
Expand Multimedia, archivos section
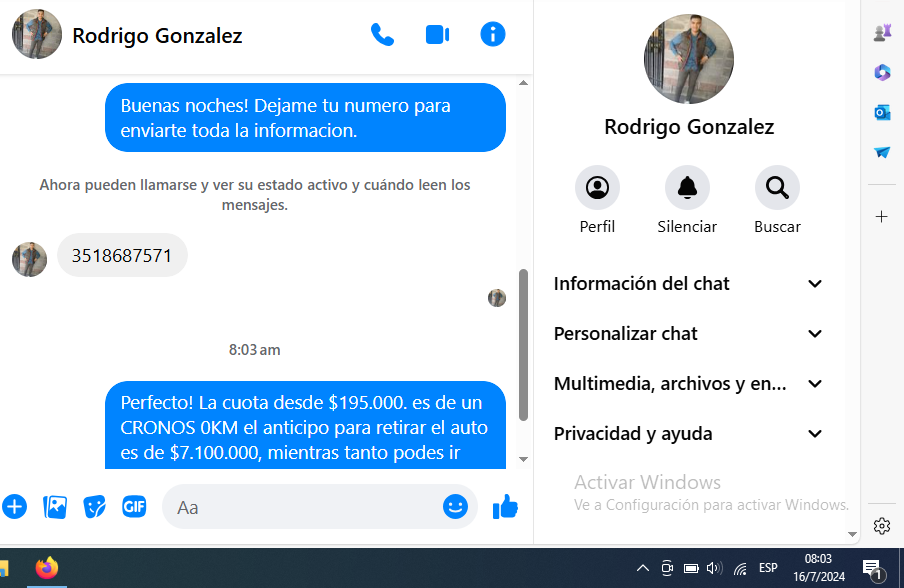click(688, 384)
